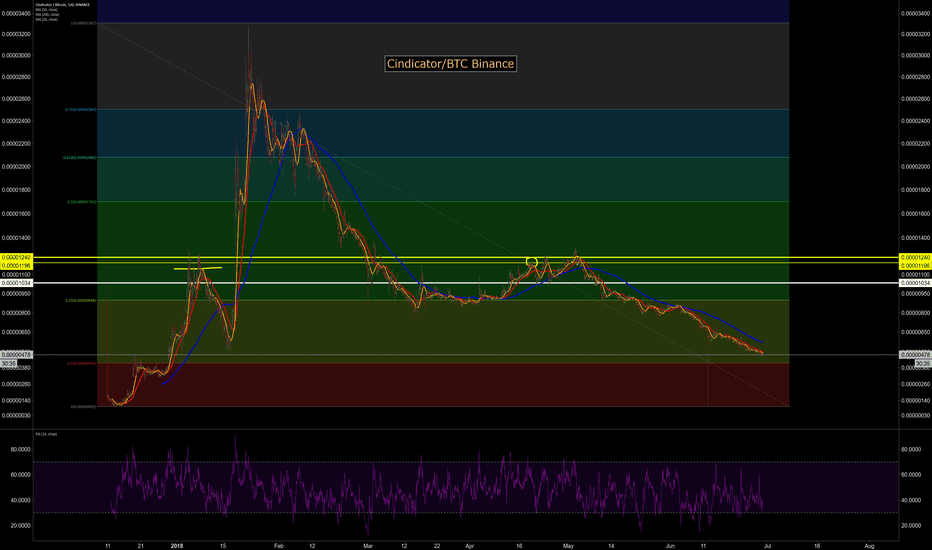Image resolution: width=932 pixels, height=550 pixels.
Task: Select the RSI (14, close) indicator label
Action: (46, 434)
